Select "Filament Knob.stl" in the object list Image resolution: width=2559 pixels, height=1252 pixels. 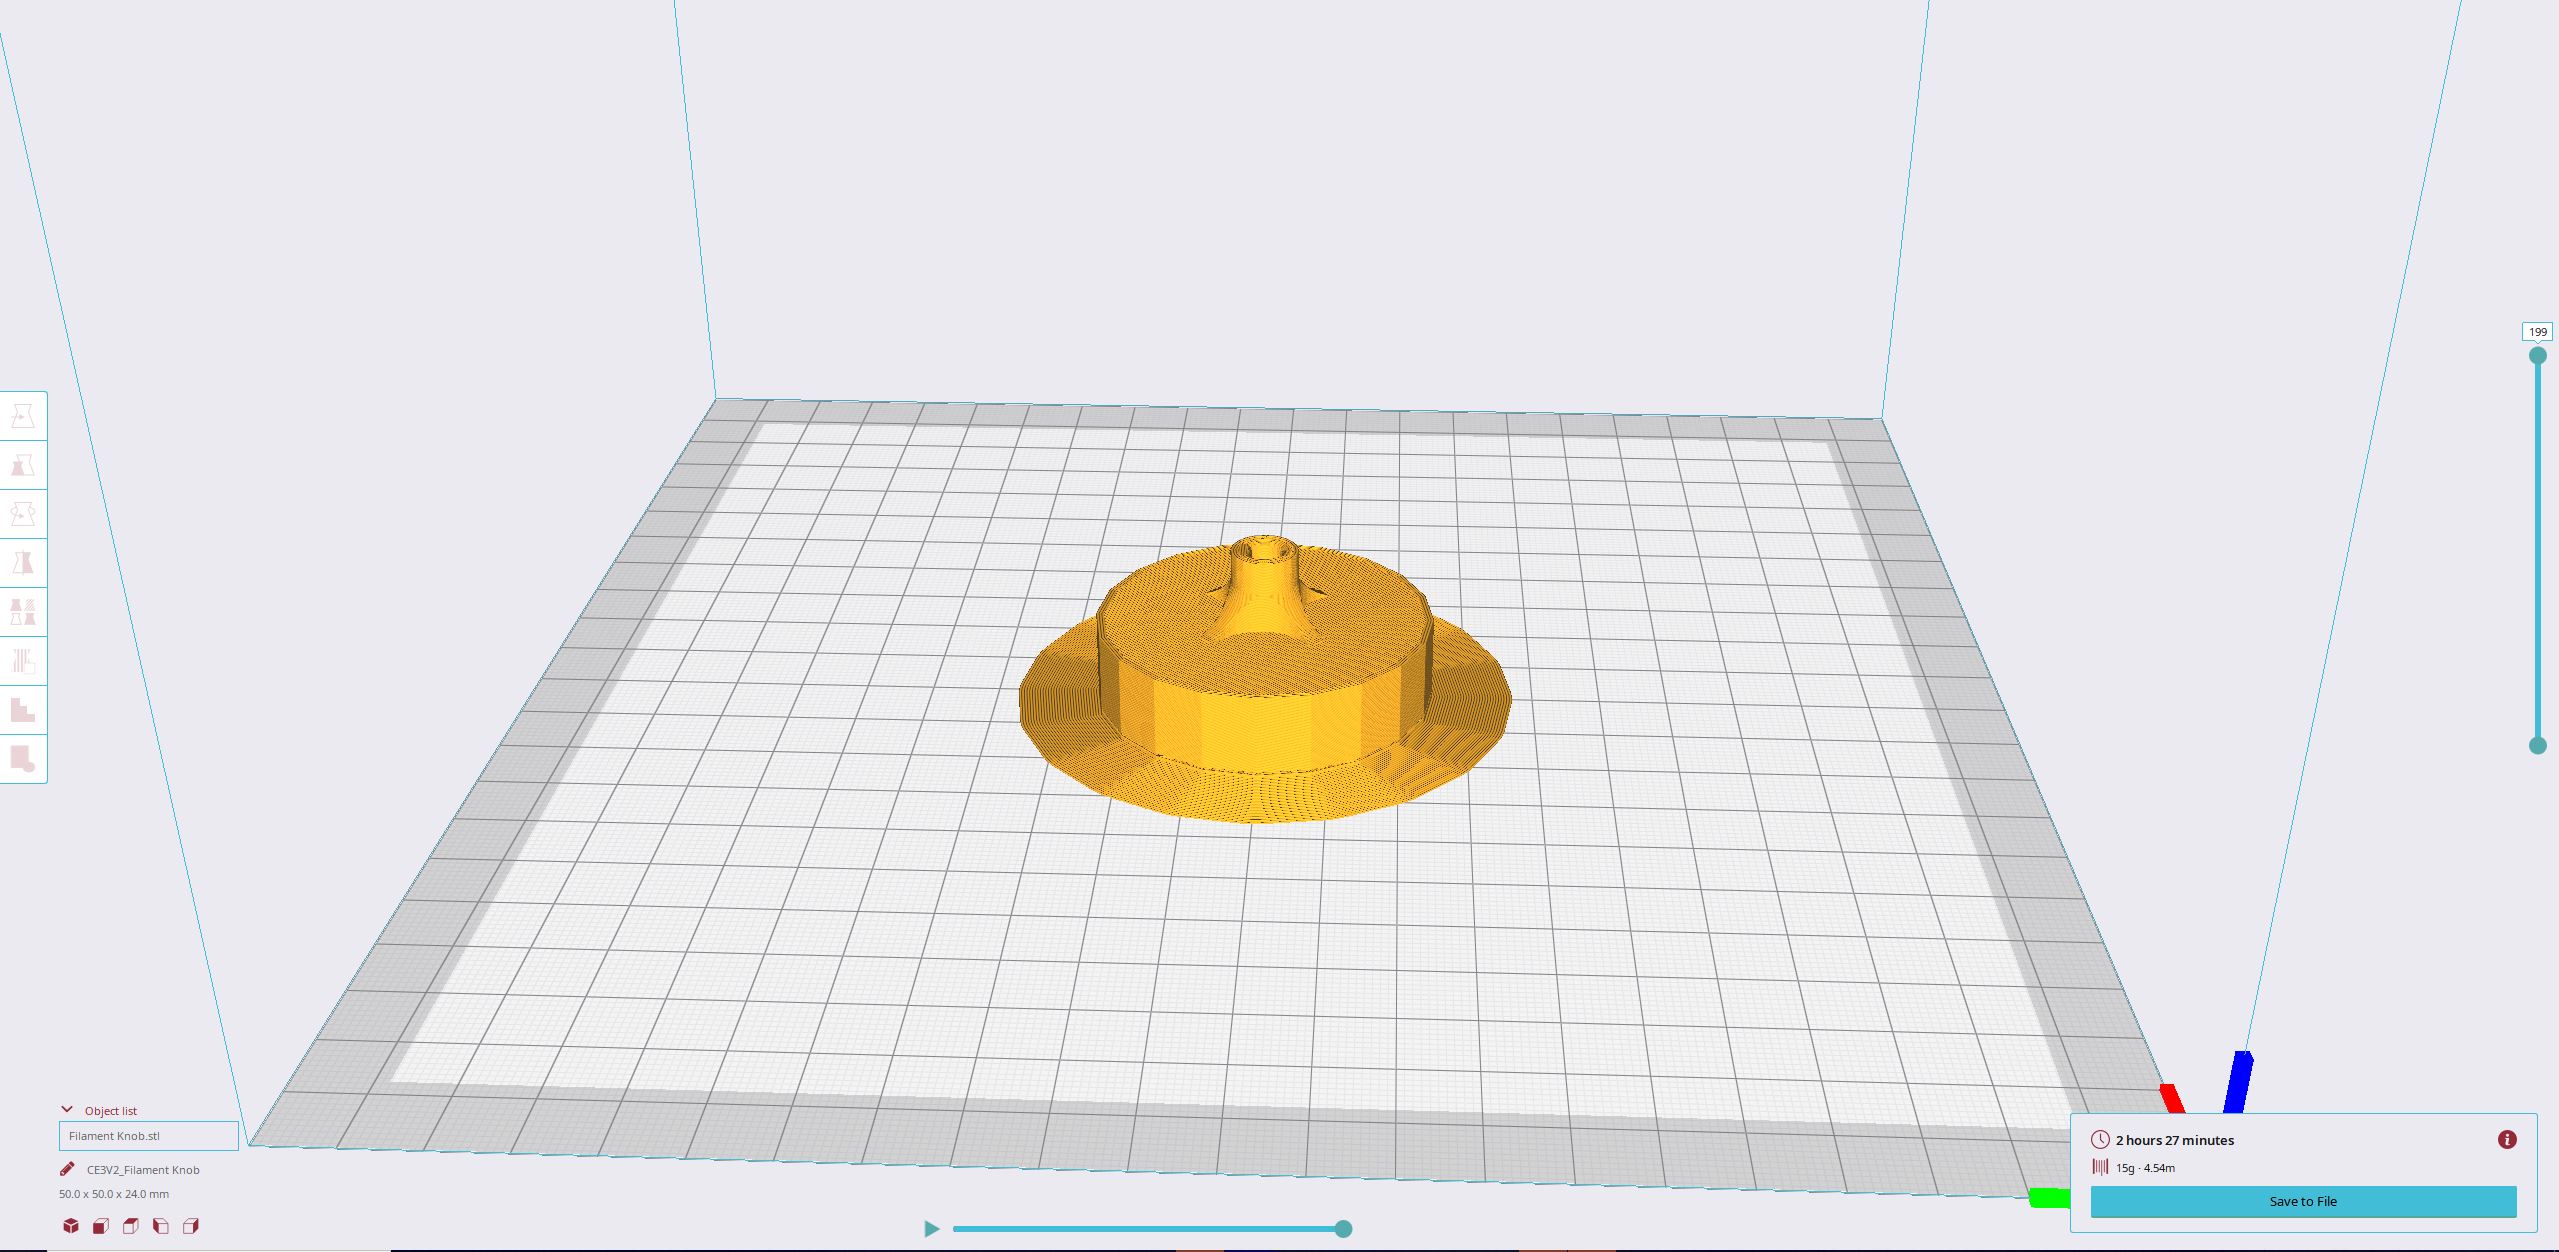(148, 1136)
